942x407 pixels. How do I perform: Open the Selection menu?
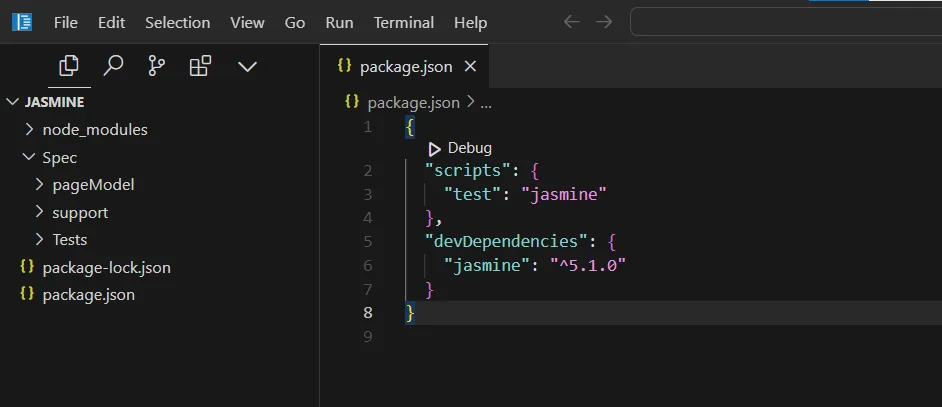tap(177, 23)
